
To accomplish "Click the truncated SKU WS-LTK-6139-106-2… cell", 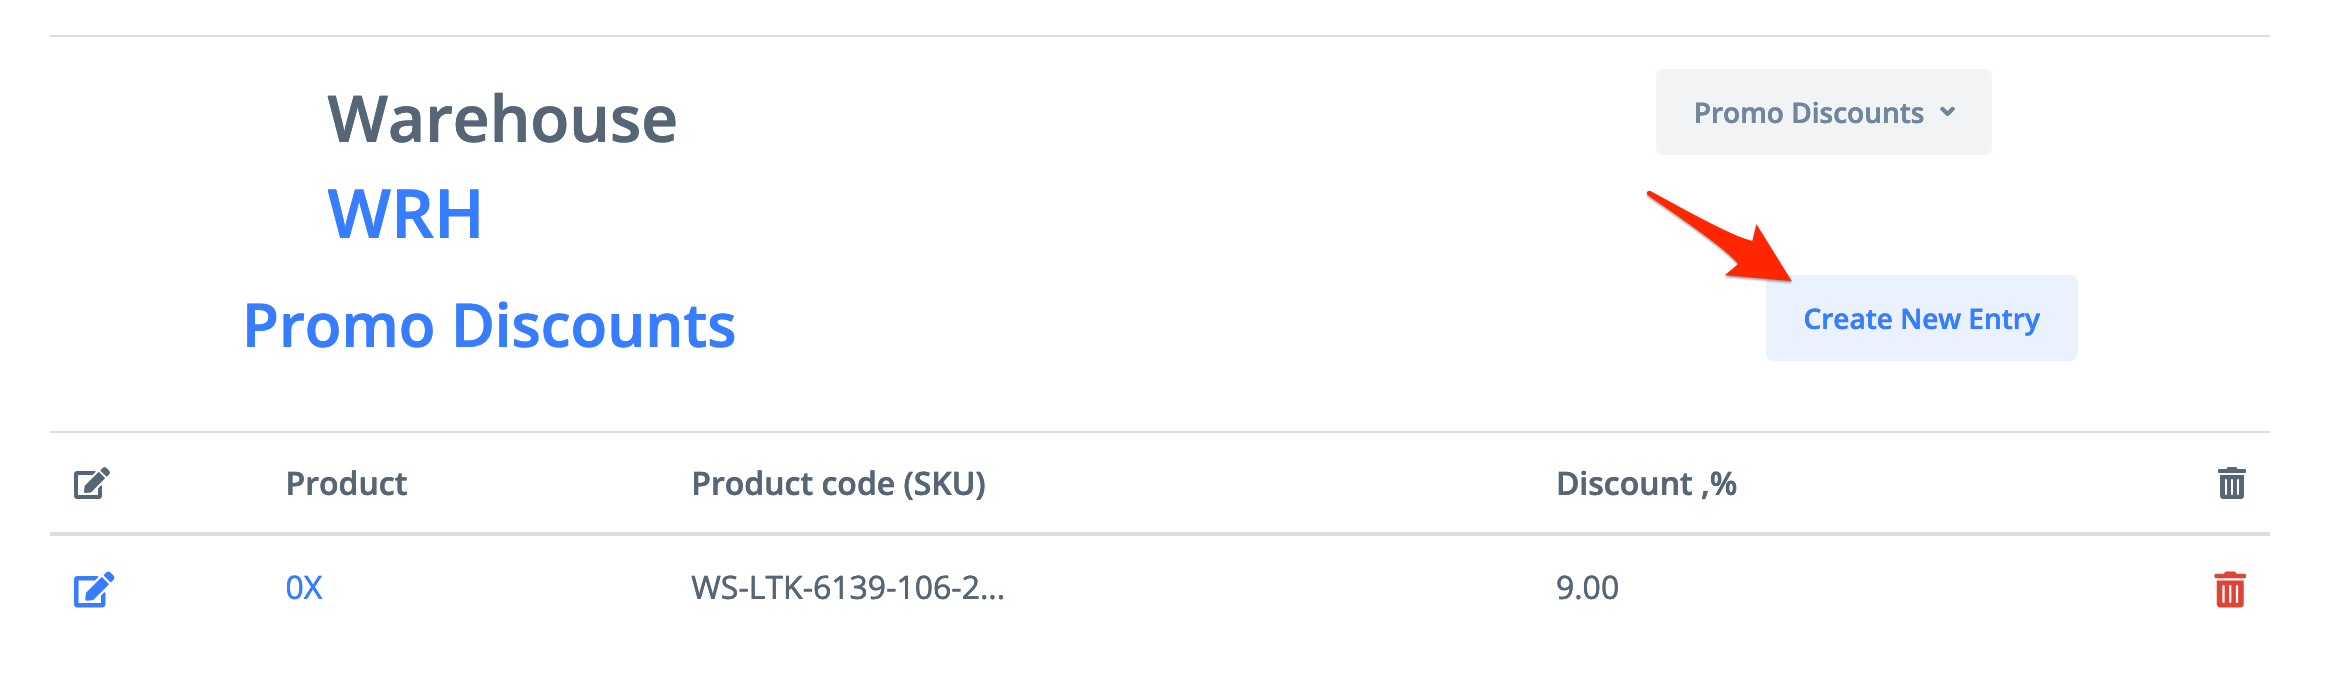I will click(x=847, y=588).
